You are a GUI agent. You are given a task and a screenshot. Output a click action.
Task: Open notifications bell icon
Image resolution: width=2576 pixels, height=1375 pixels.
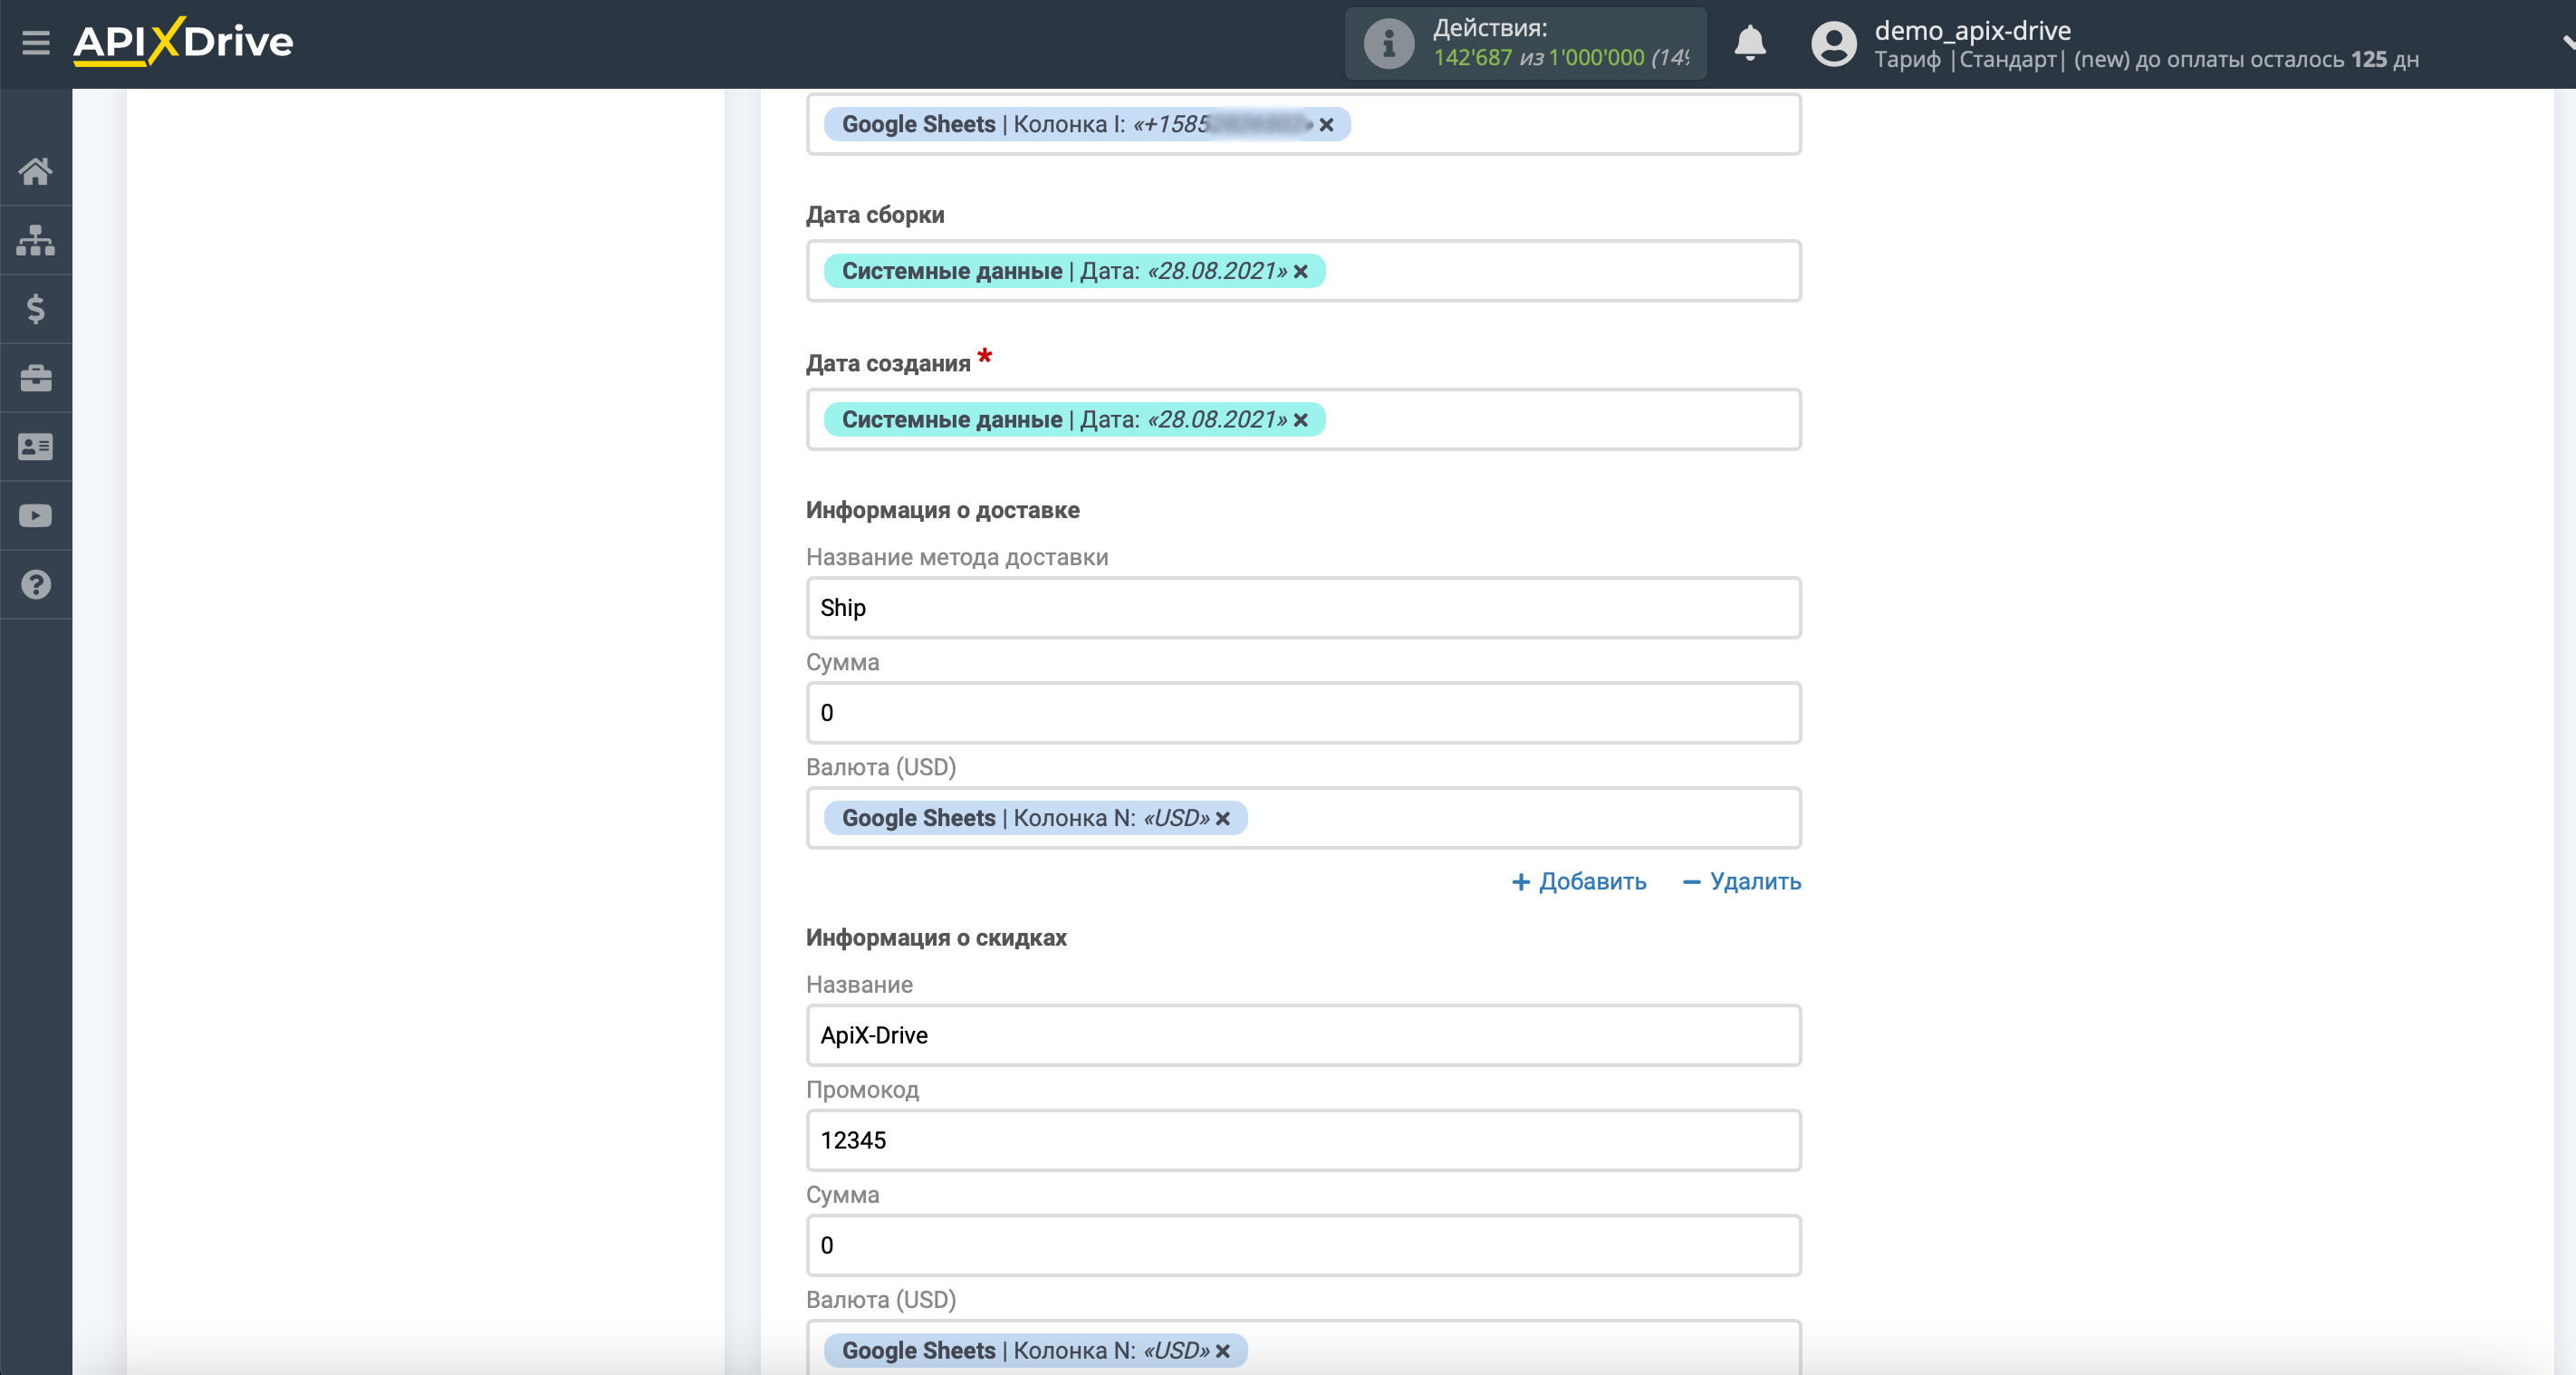[x=1749, y=43]
